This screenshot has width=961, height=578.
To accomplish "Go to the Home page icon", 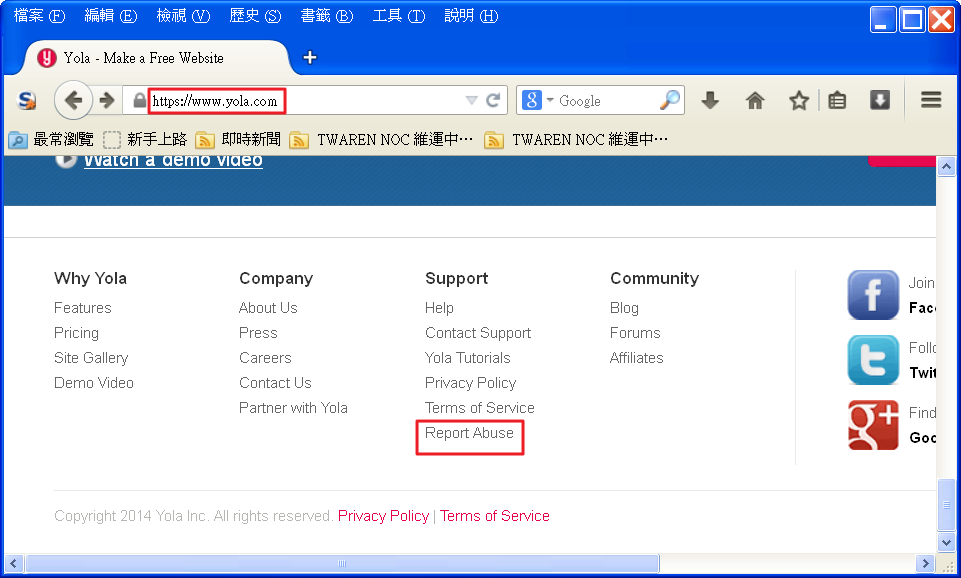I will point(755,100).
